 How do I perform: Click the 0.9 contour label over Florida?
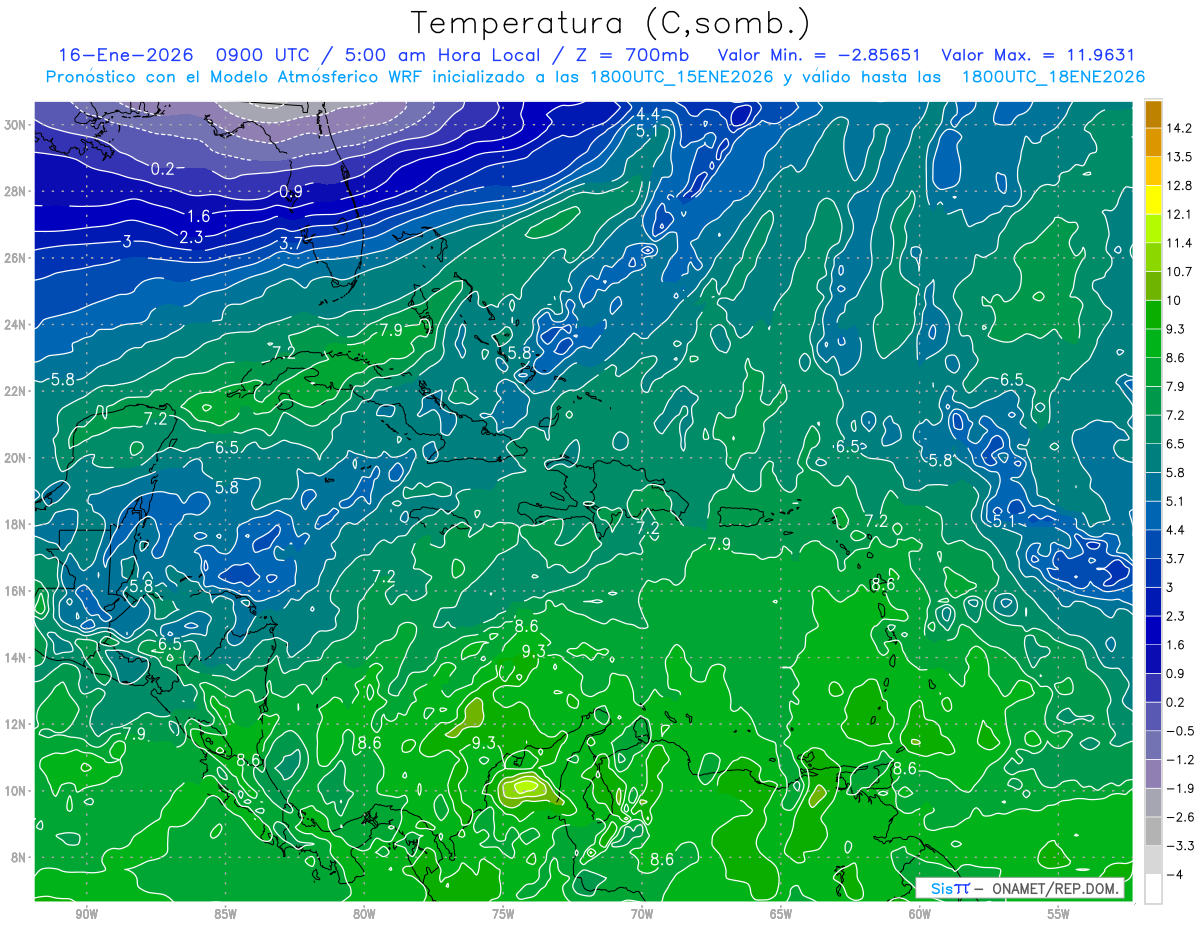[292, 191]
